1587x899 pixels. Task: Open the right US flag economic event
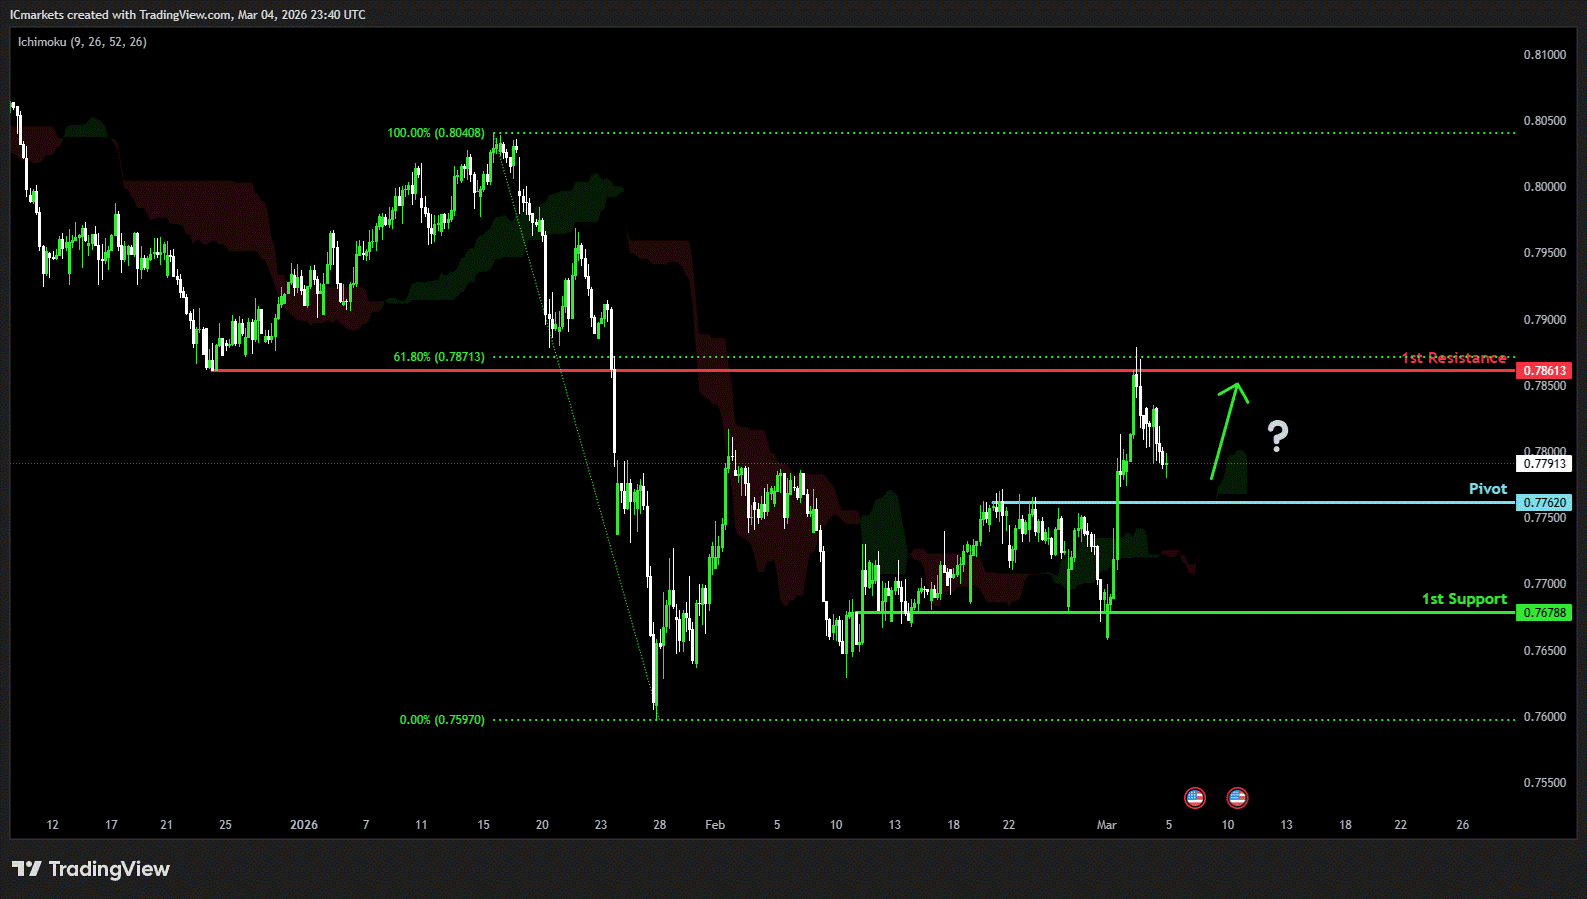[x=1237, y=798]
